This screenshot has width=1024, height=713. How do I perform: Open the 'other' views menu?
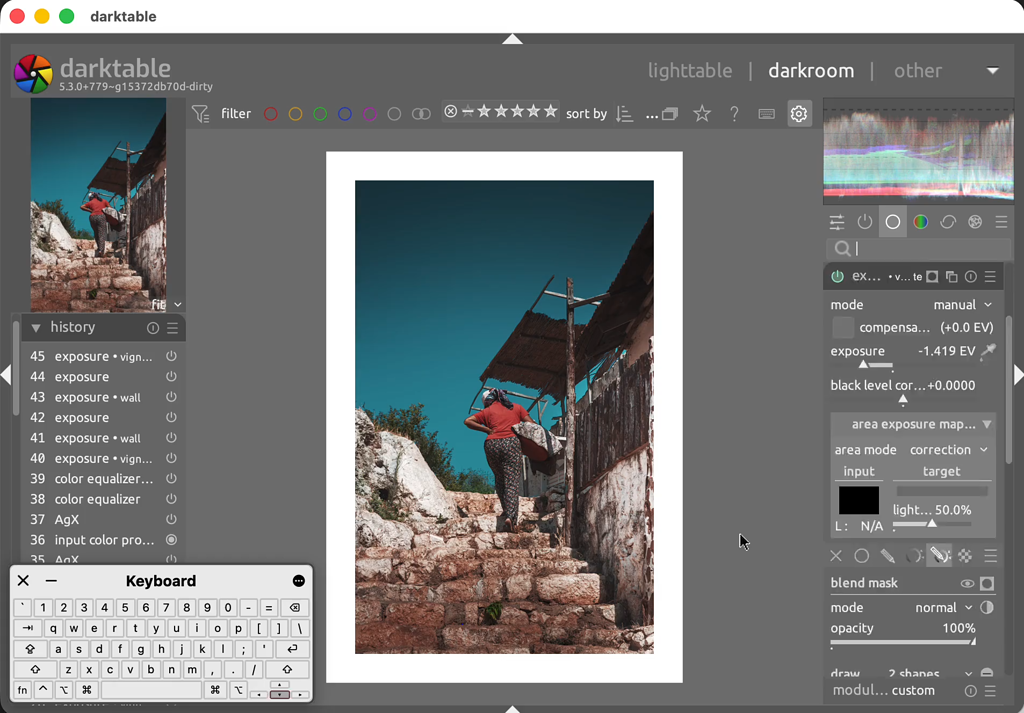(918, 70)
